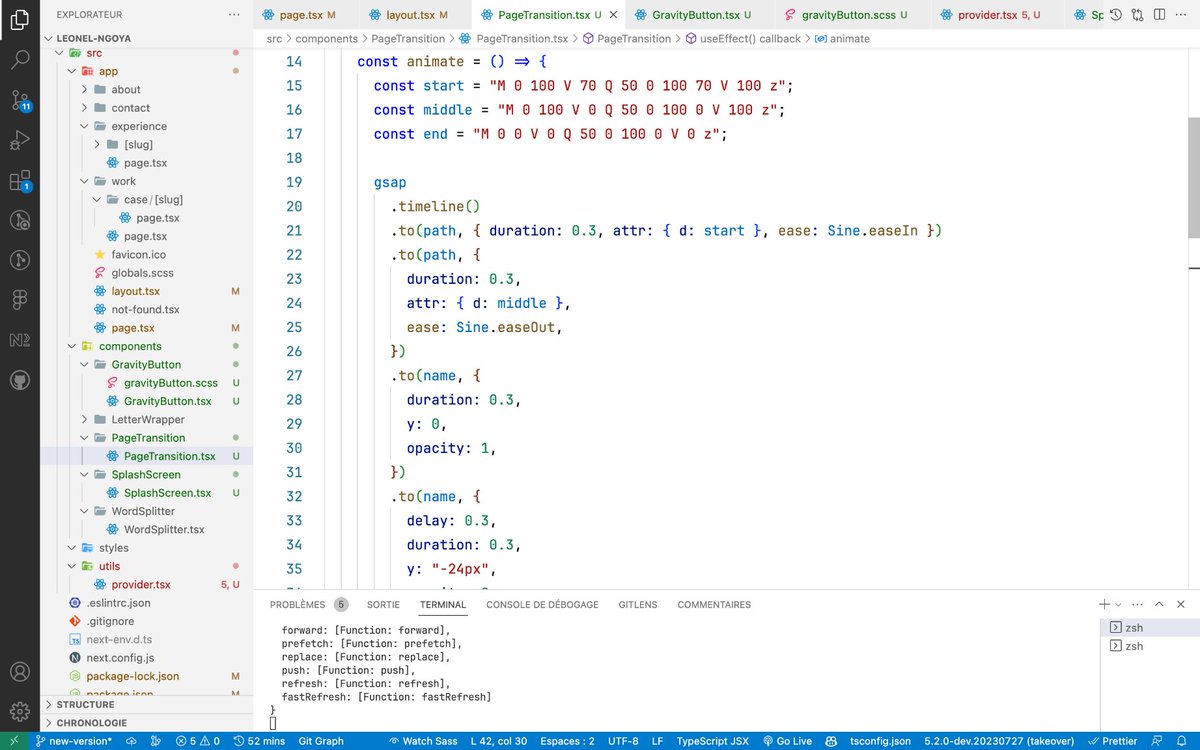Open terminal panel more actions ellipsis
The image size is (1200, 750).
tap(1136, 604)
